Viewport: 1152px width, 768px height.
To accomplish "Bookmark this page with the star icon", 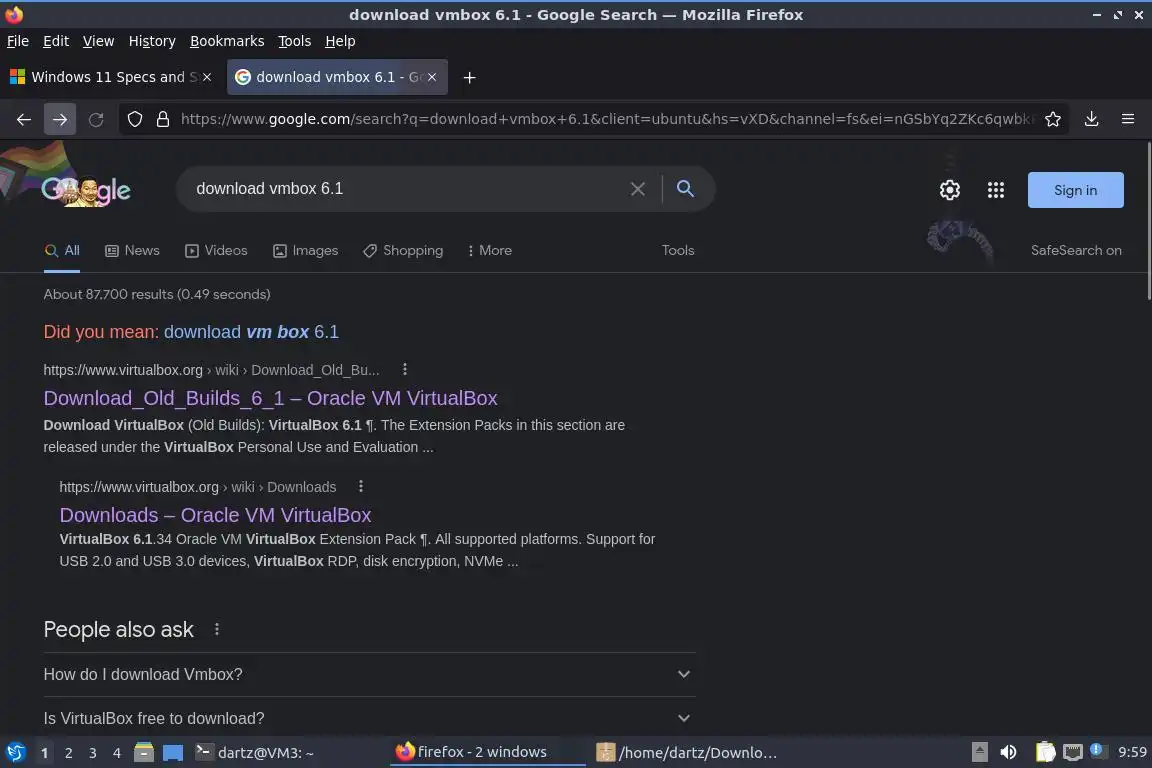I will 1053,119.
